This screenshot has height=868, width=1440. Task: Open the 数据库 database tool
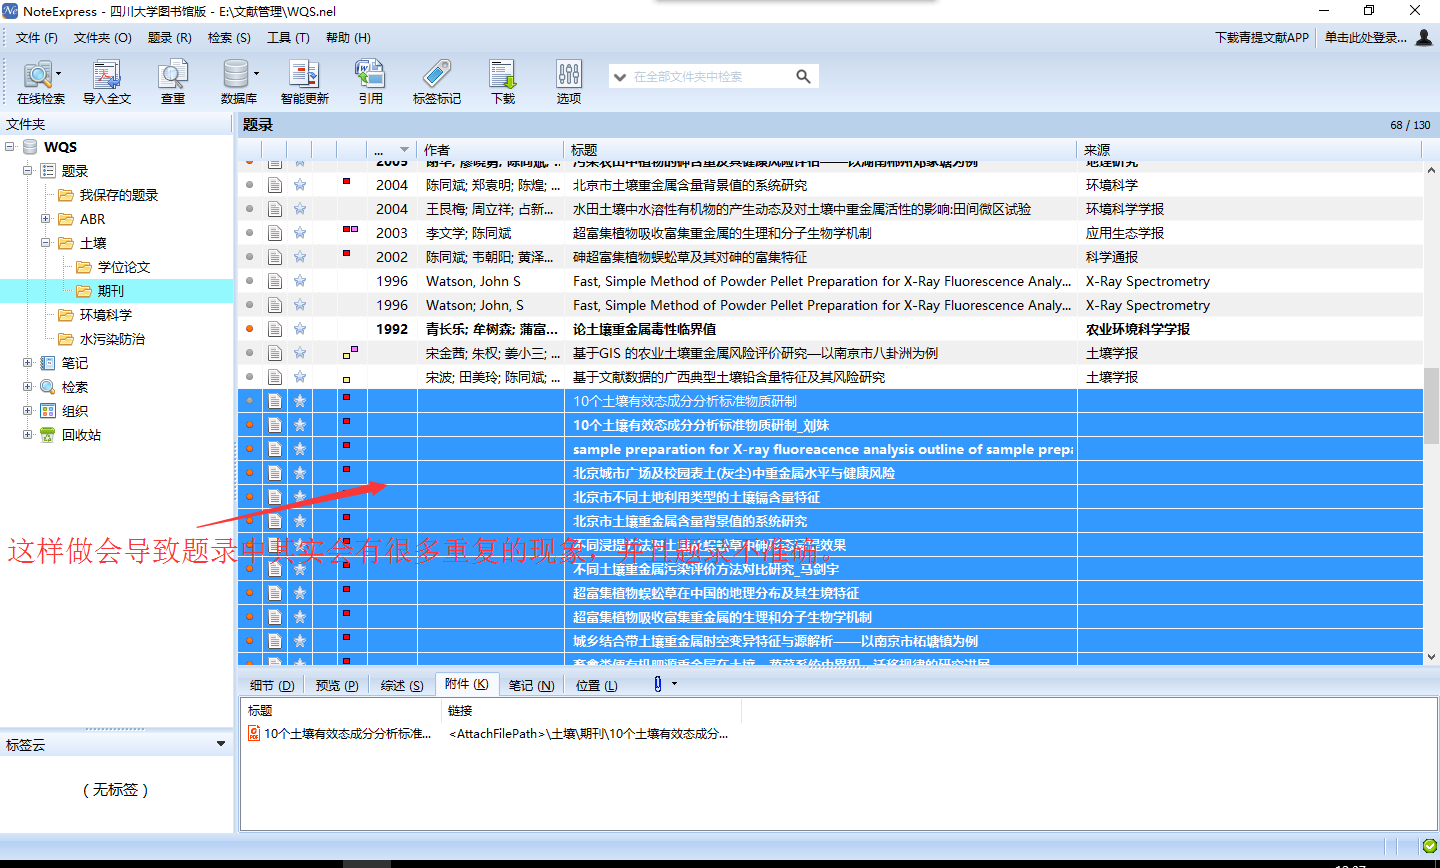(x=239, y=82)
